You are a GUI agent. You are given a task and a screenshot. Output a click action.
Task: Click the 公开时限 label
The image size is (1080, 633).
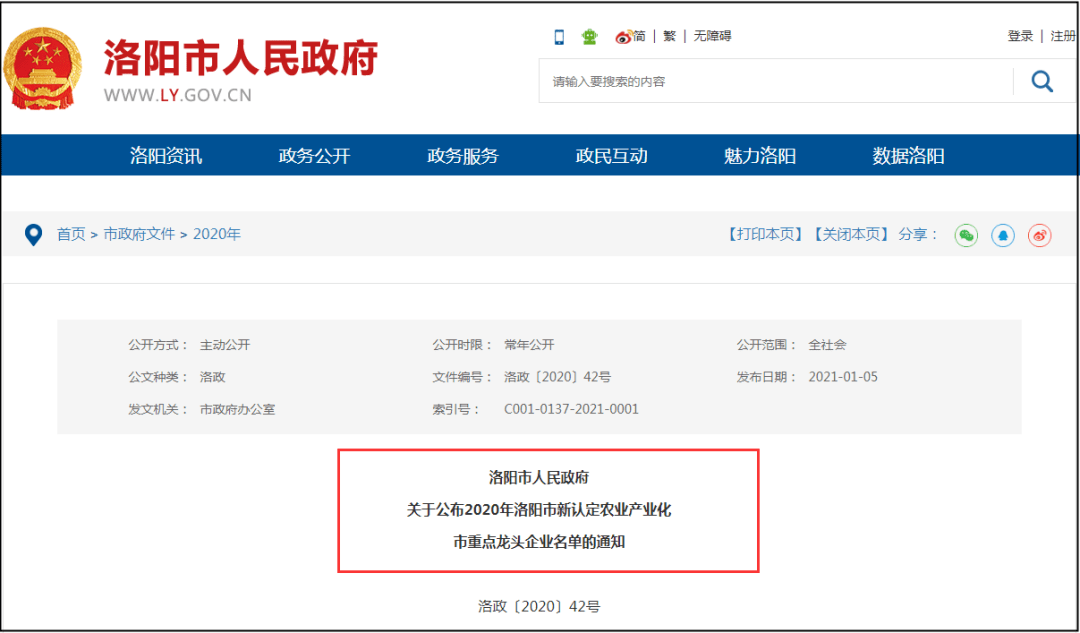point(462,344)
